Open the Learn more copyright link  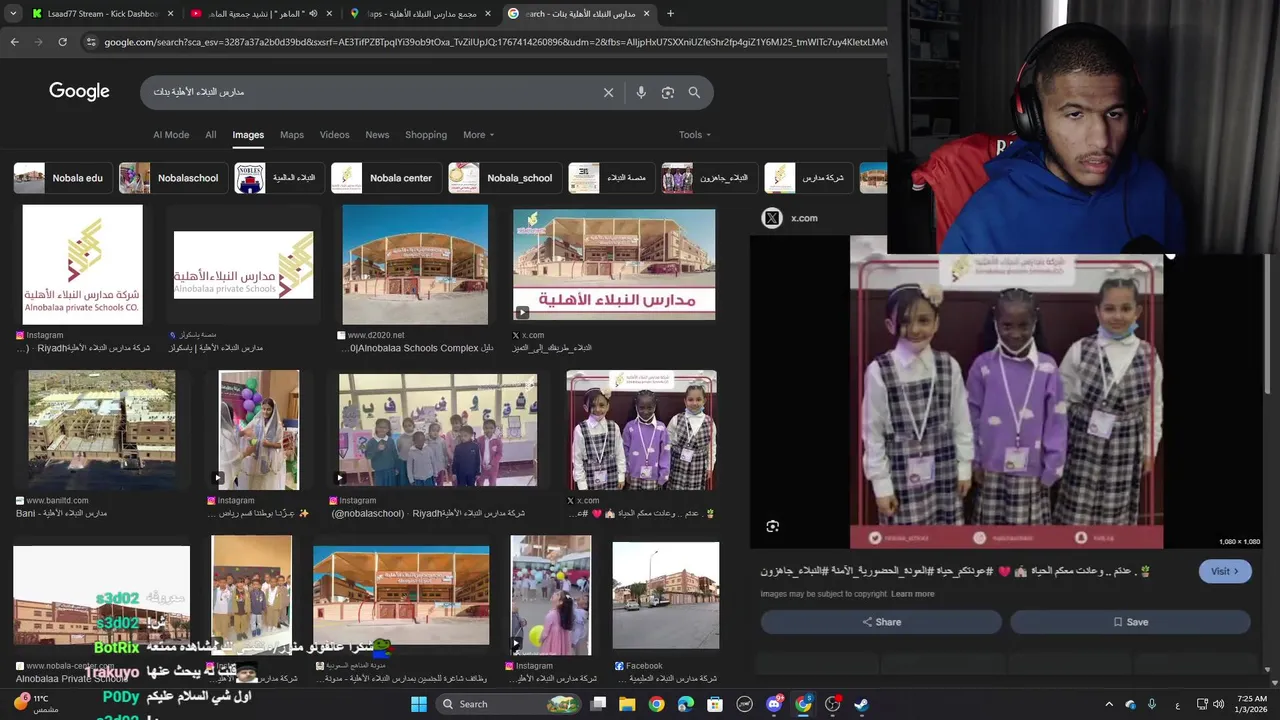tap(912, 594)
